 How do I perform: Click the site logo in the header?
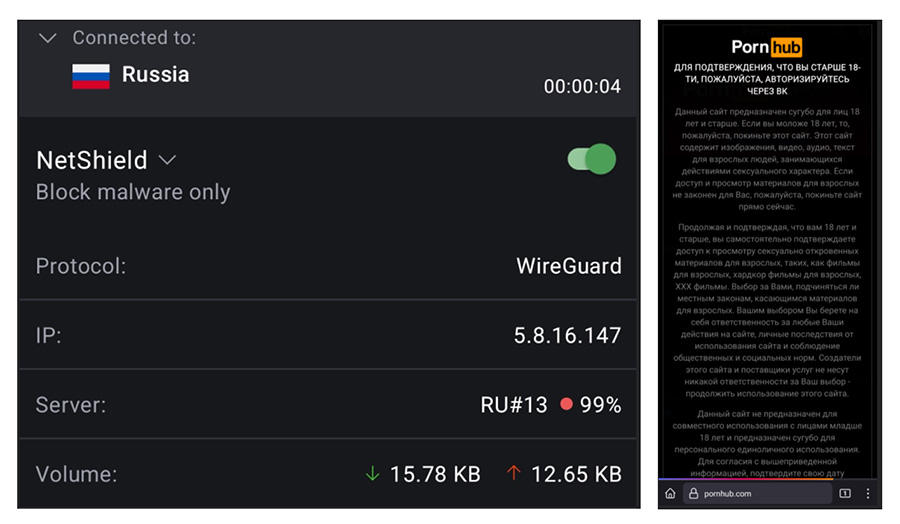point(767,47)
